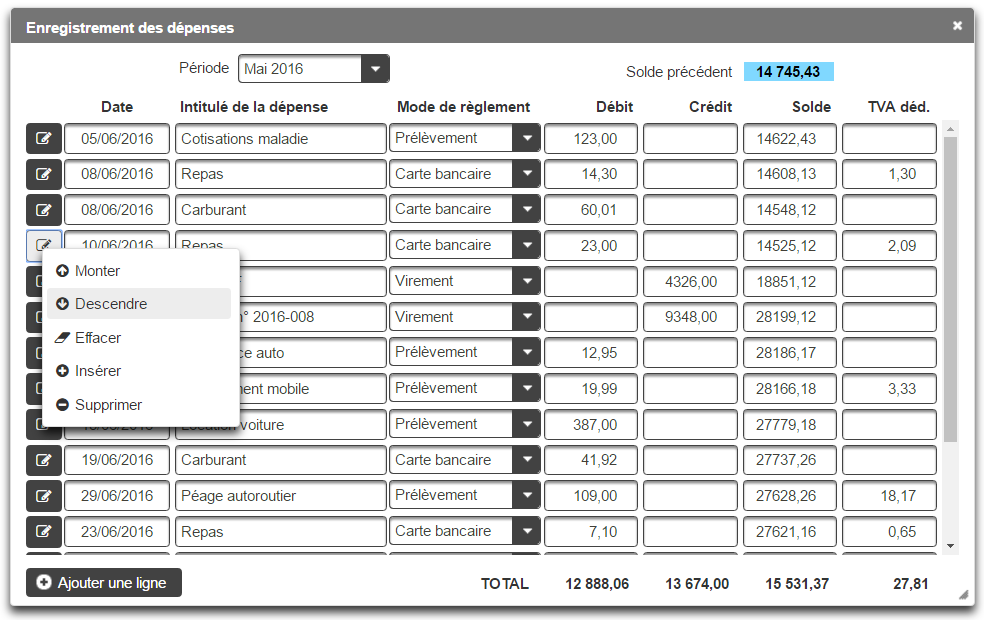Click the empty crédit field of Cotisations maladie
Screen dimensions: 984x620
[690, 139]
